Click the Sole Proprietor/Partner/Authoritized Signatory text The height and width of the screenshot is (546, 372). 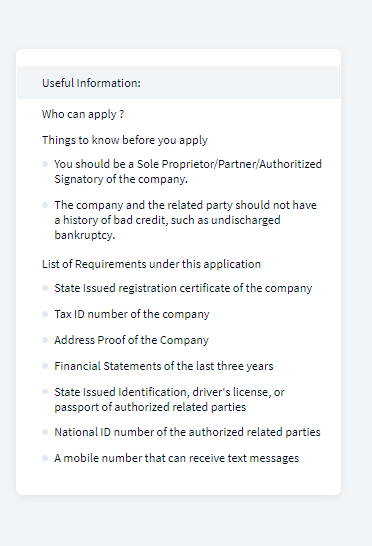coord(188,171)
